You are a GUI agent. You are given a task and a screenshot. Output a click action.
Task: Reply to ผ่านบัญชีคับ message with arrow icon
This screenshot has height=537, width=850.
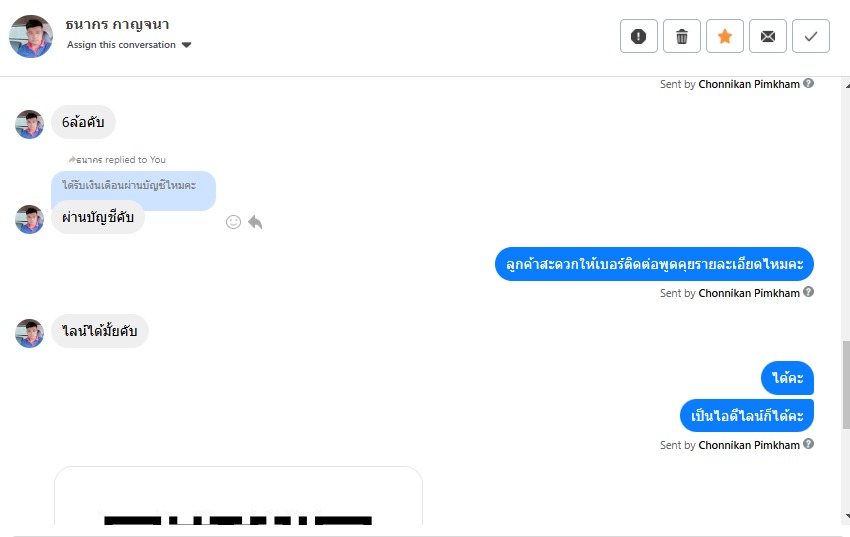pos(255,222)
